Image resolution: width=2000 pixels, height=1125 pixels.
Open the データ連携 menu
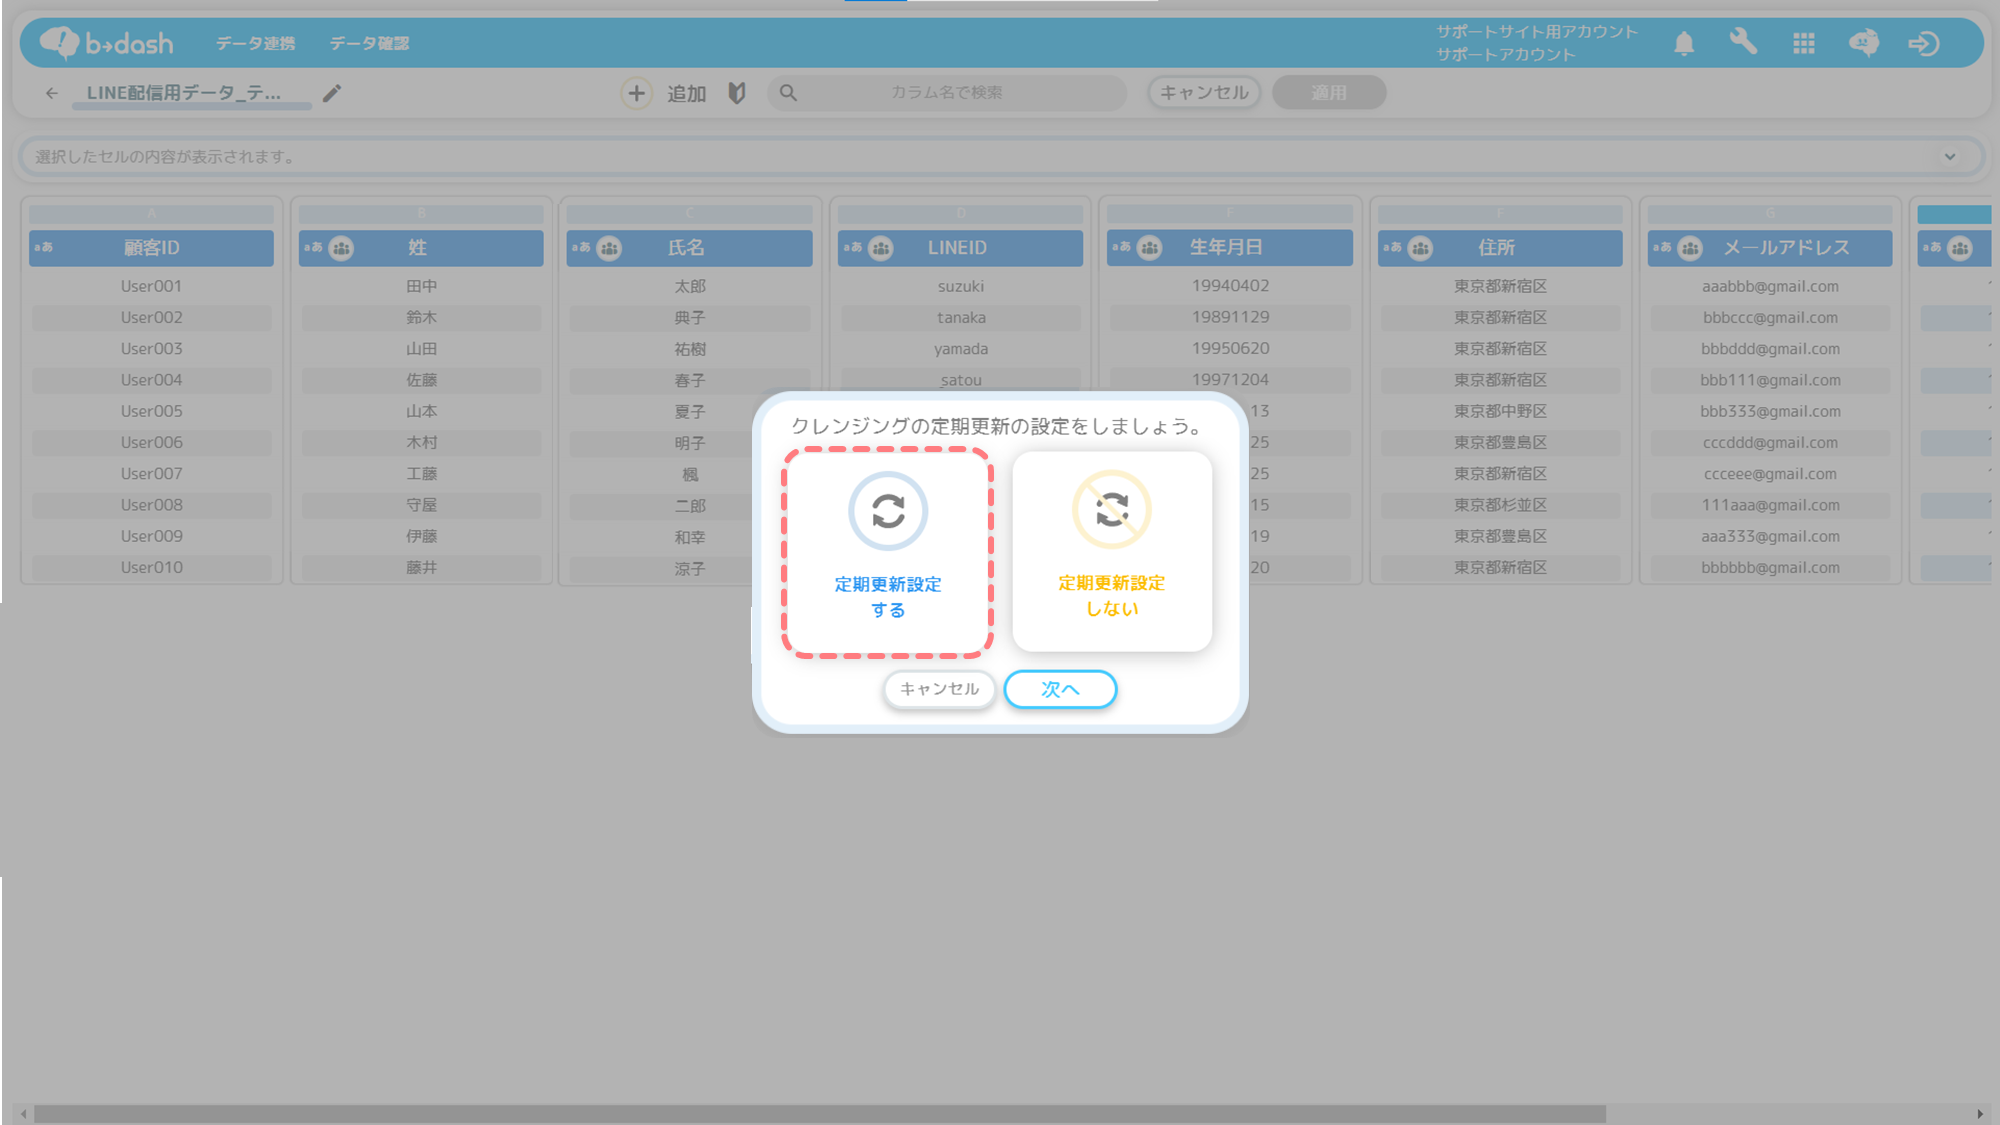tap(255, 43)
